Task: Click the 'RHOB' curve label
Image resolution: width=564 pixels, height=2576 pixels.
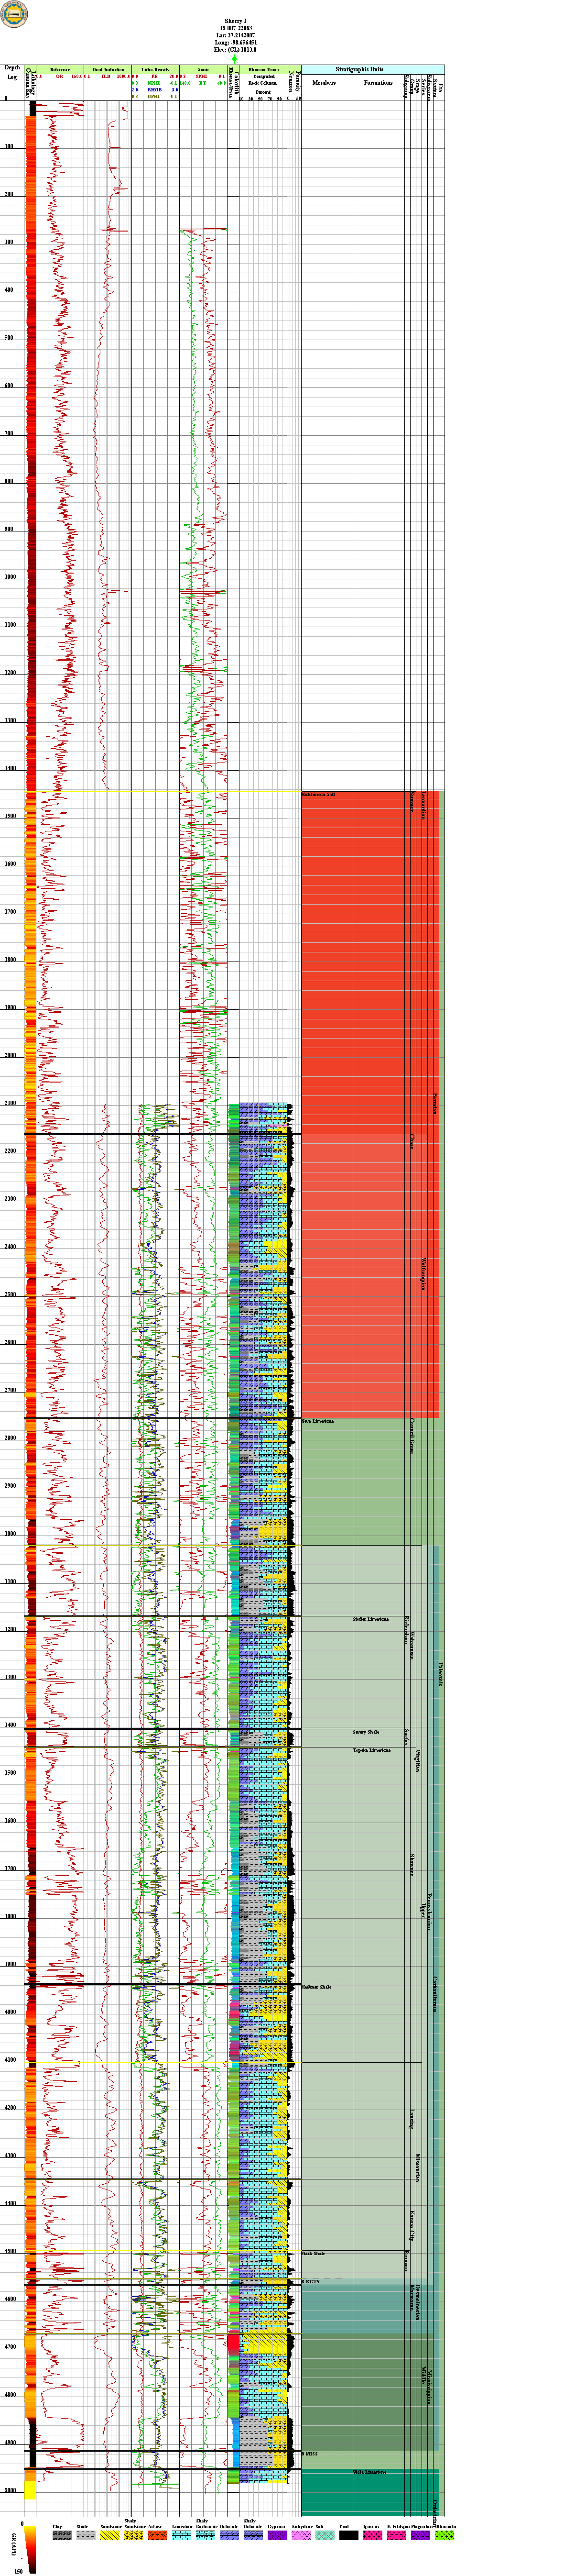Action: [155, 89]
